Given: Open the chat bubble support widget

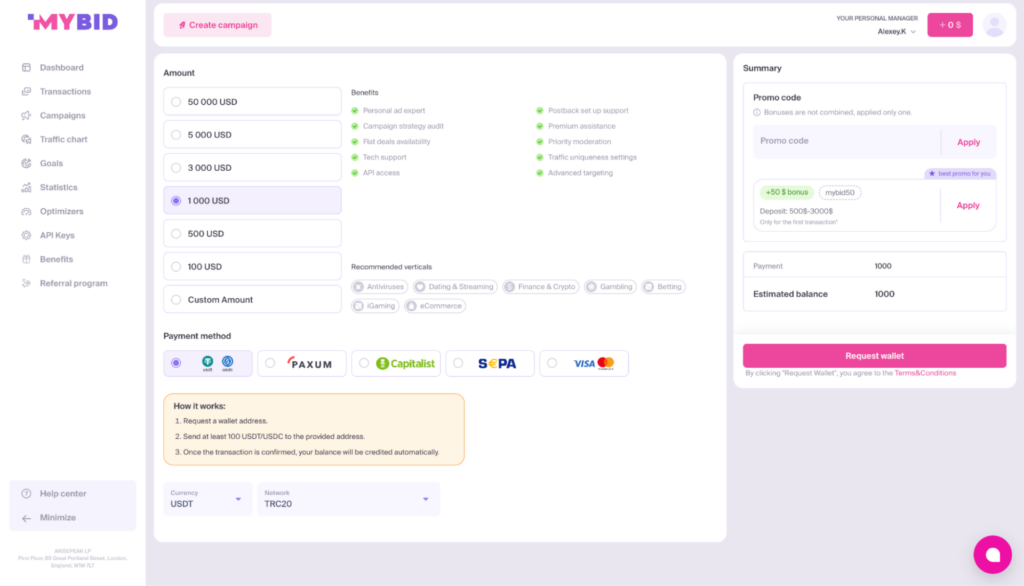Looking at the screenshot, I should [x=992, y=554].
